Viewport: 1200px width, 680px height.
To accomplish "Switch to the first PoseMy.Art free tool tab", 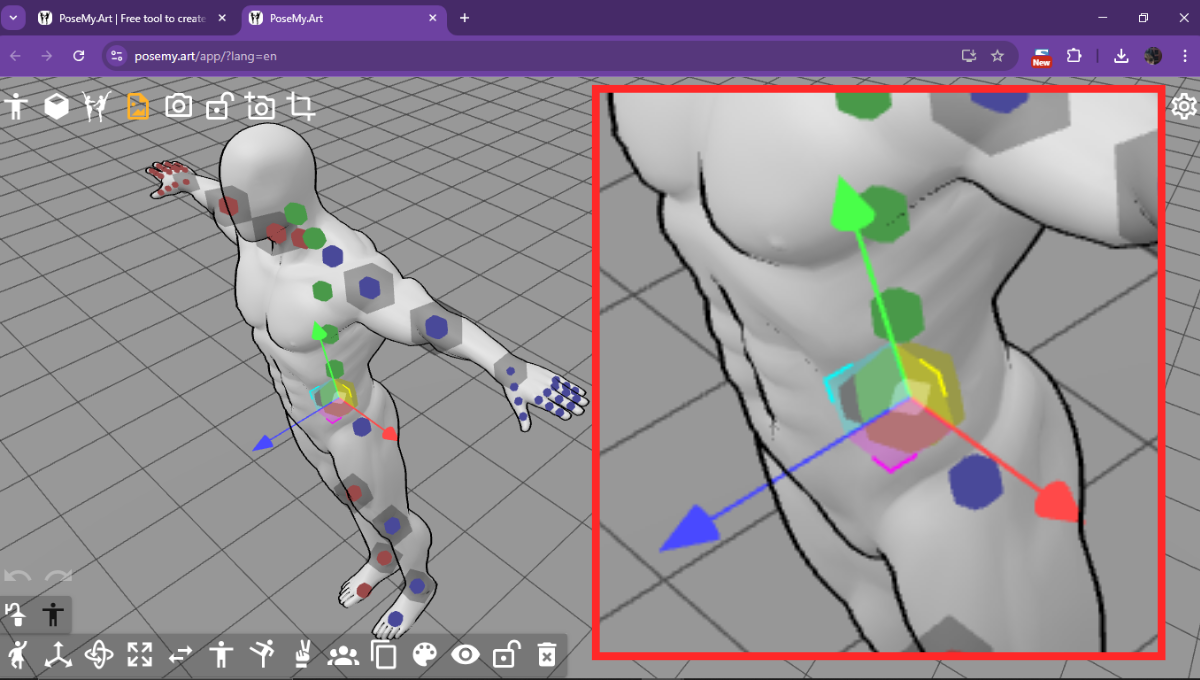I will coord(130,18).
